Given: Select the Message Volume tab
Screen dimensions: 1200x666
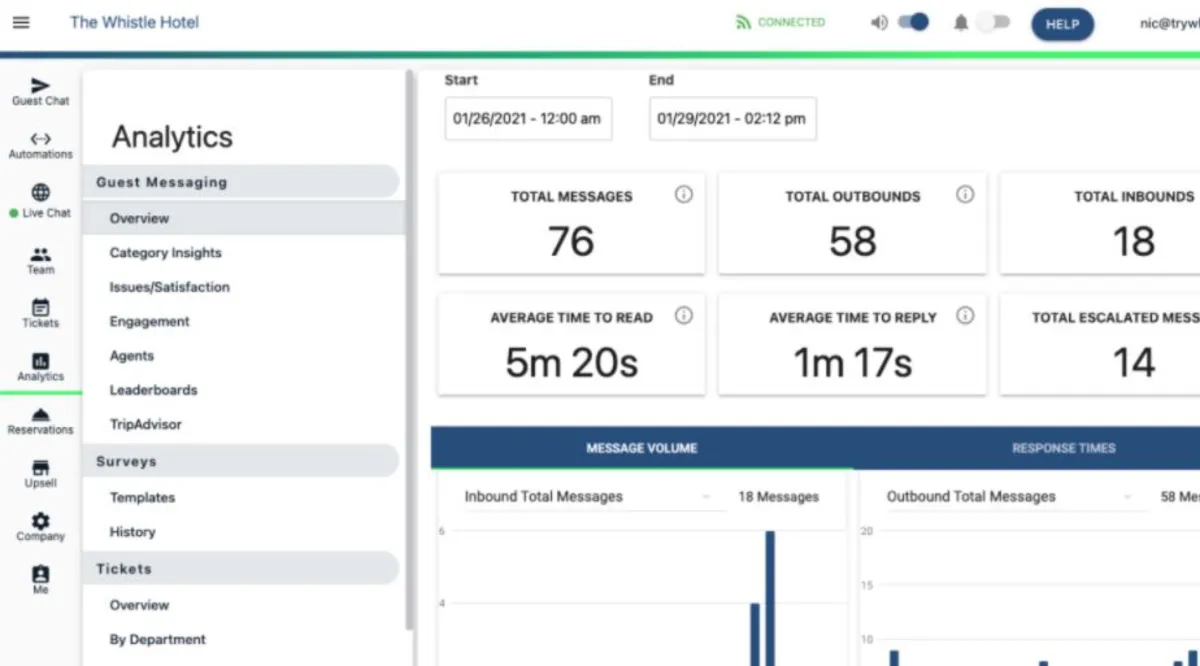Looking at the screenshot, I should [641, 448].
